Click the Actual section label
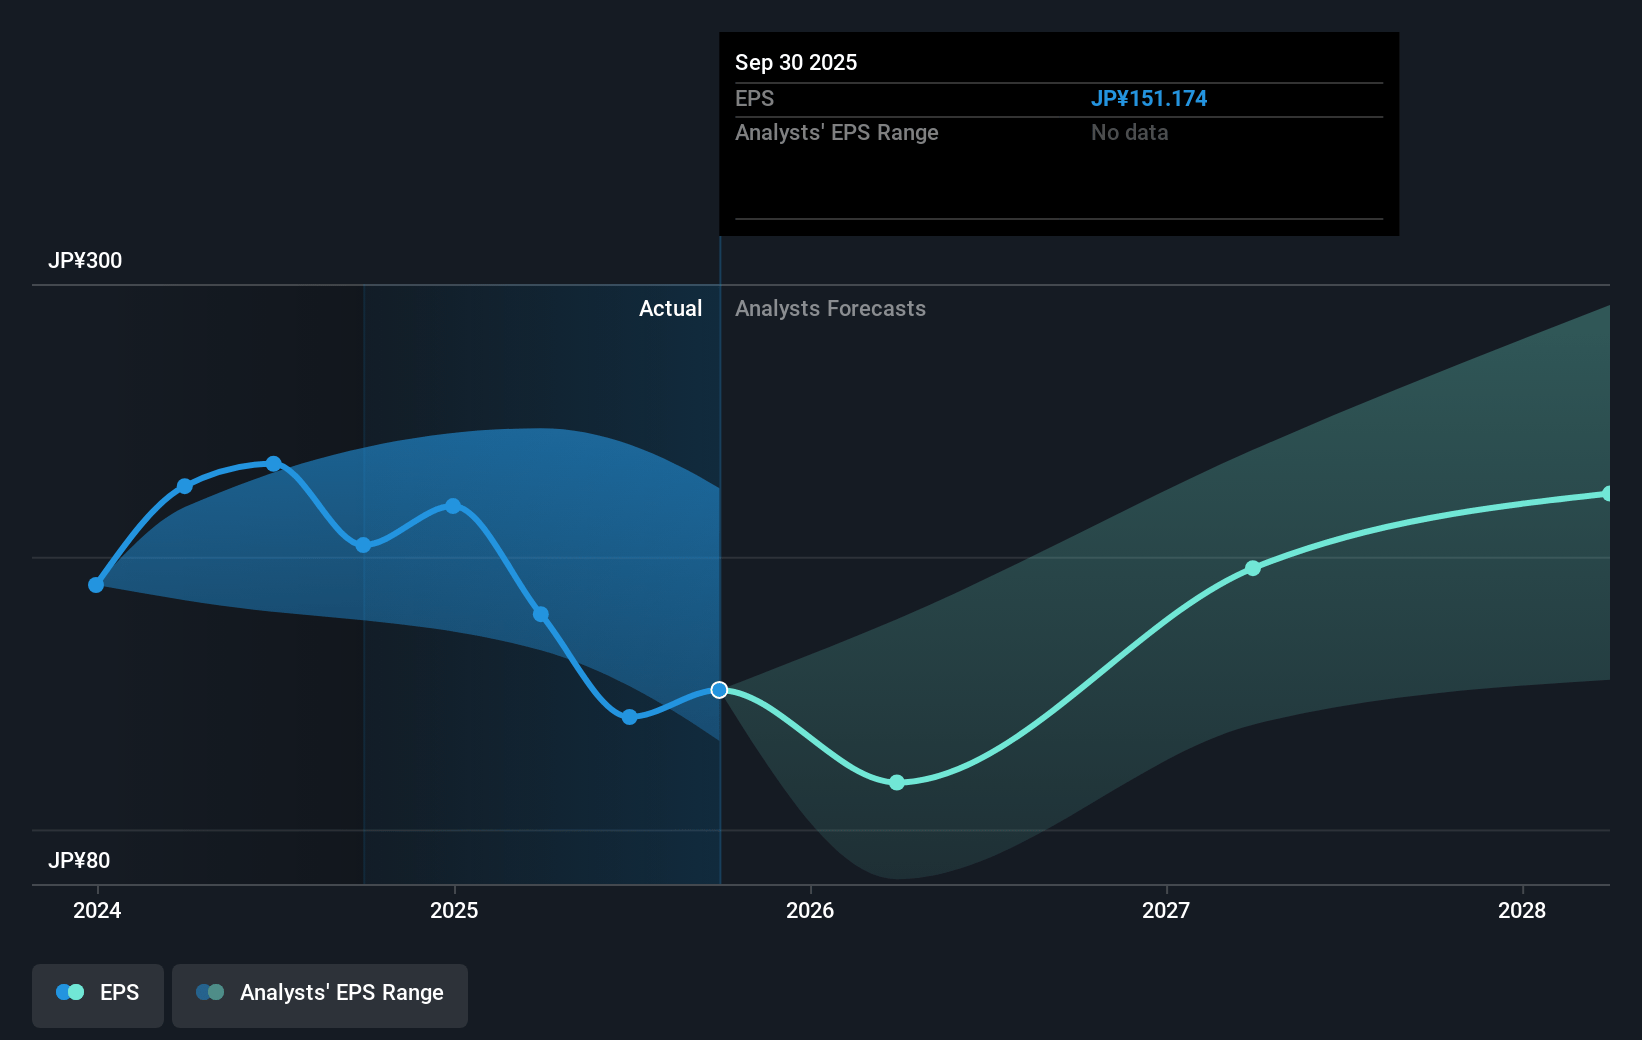The image size is (1642, 1040). pos(670,309)
